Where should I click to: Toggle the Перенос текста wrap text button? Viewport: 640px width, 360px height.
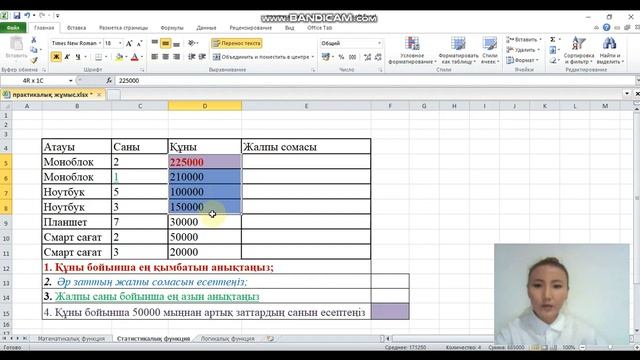(x=237, y=43)
